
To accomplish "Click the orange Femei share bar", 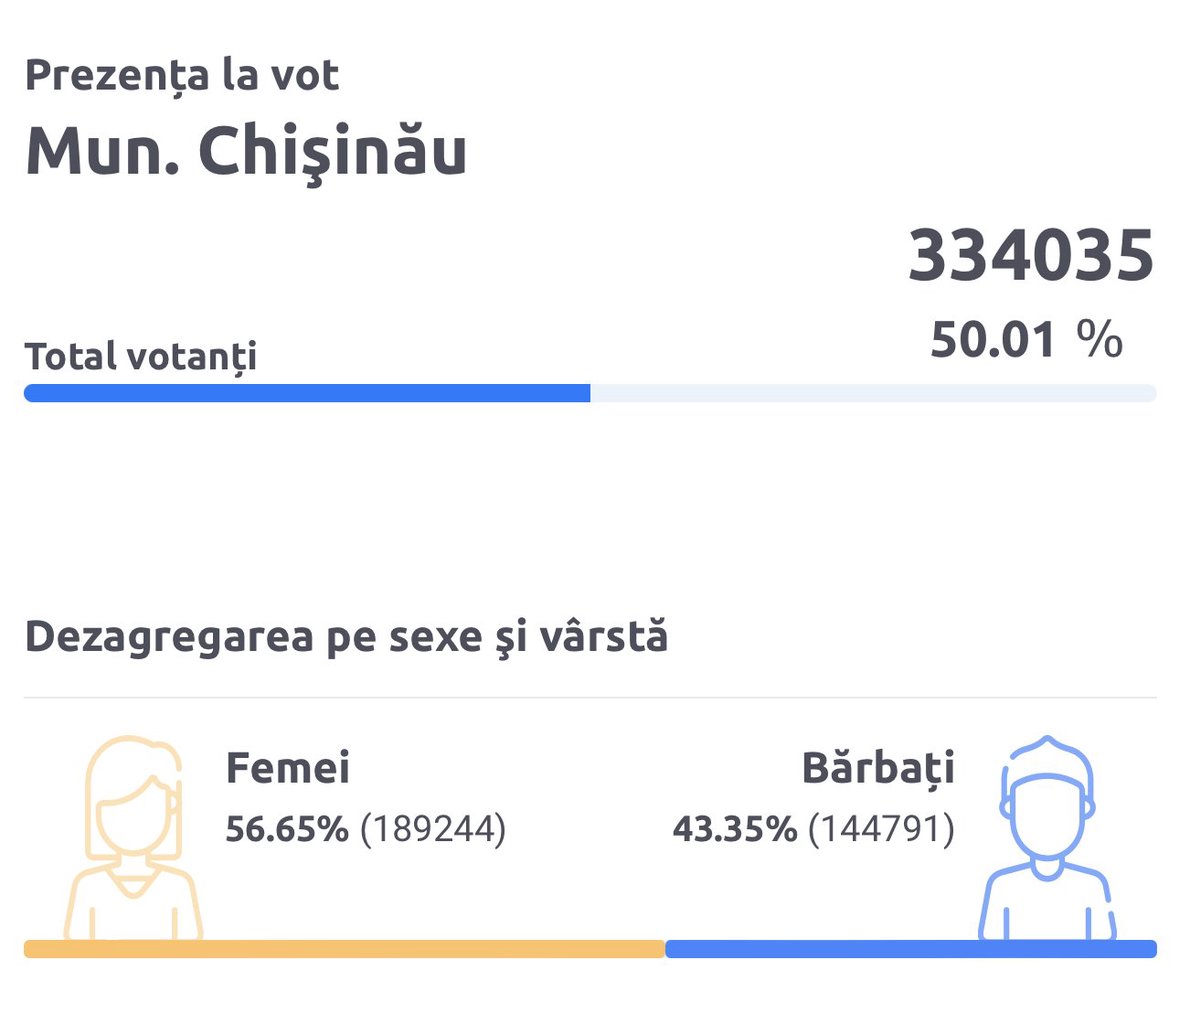I will coord(345,949).
